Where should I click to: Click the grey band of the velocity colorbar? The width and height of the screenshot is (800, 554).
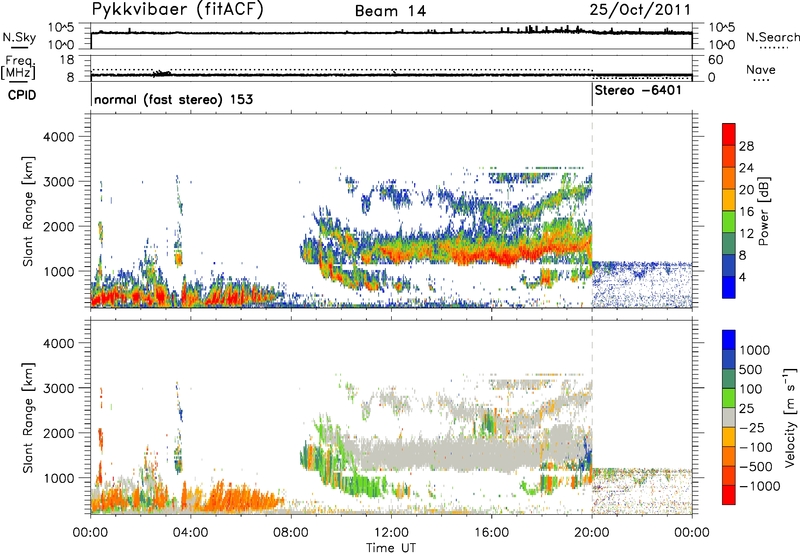coord(729,417)
